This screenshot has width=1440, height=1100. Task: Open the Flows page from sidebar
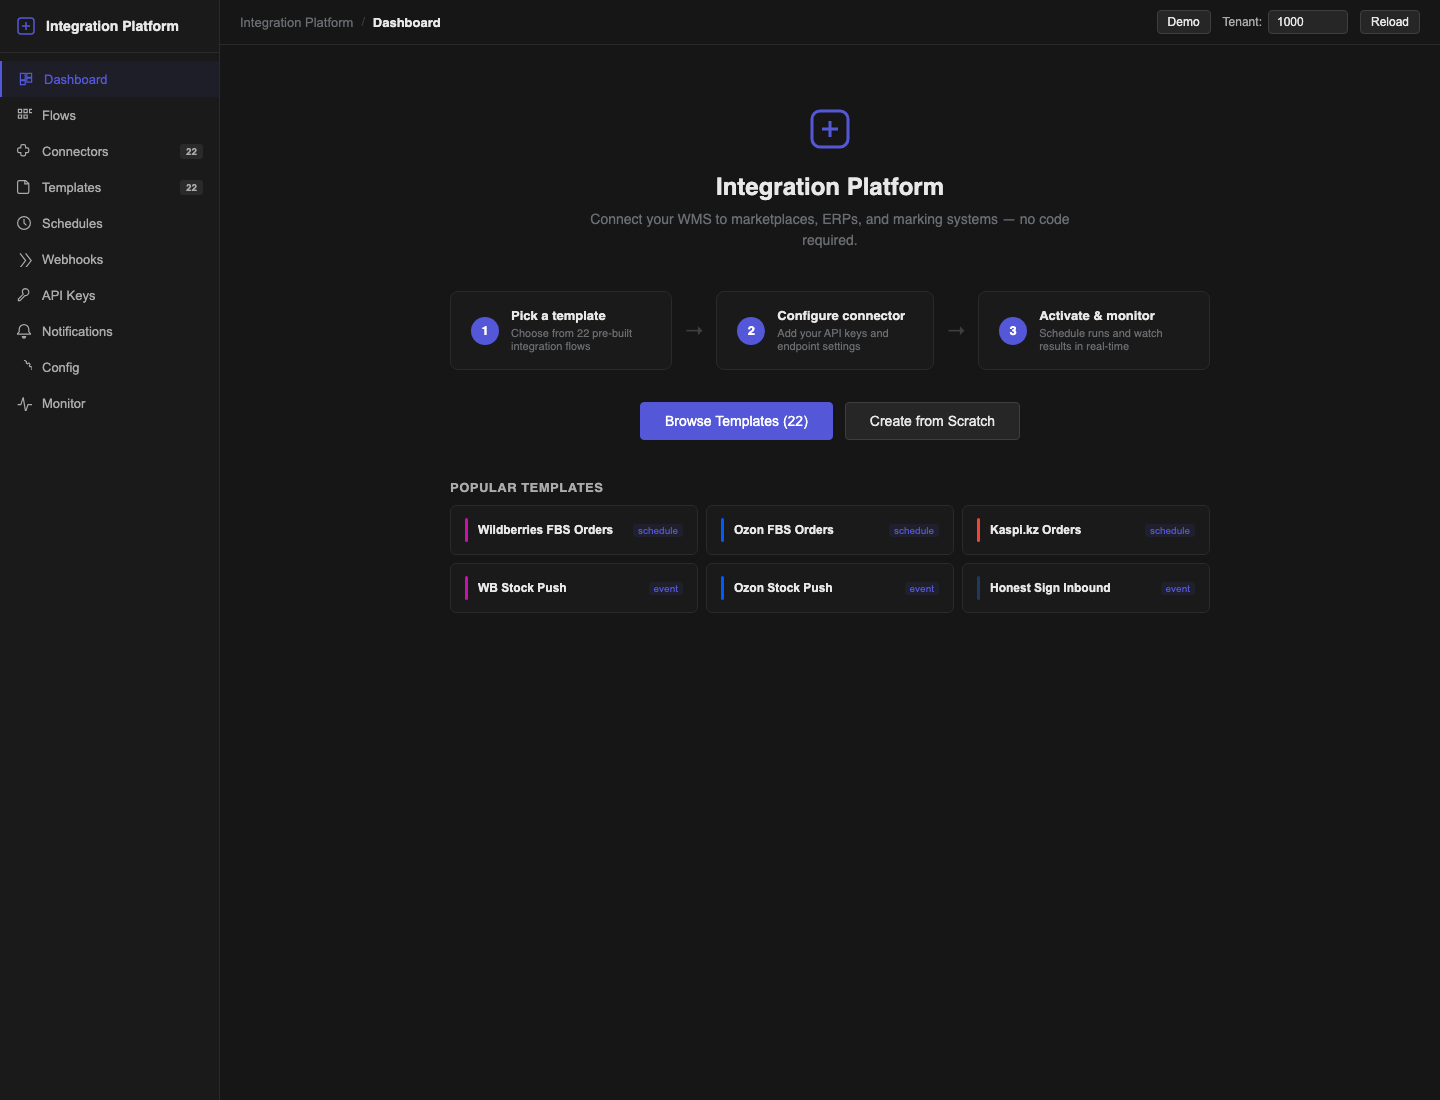click(x=110, y=115)
